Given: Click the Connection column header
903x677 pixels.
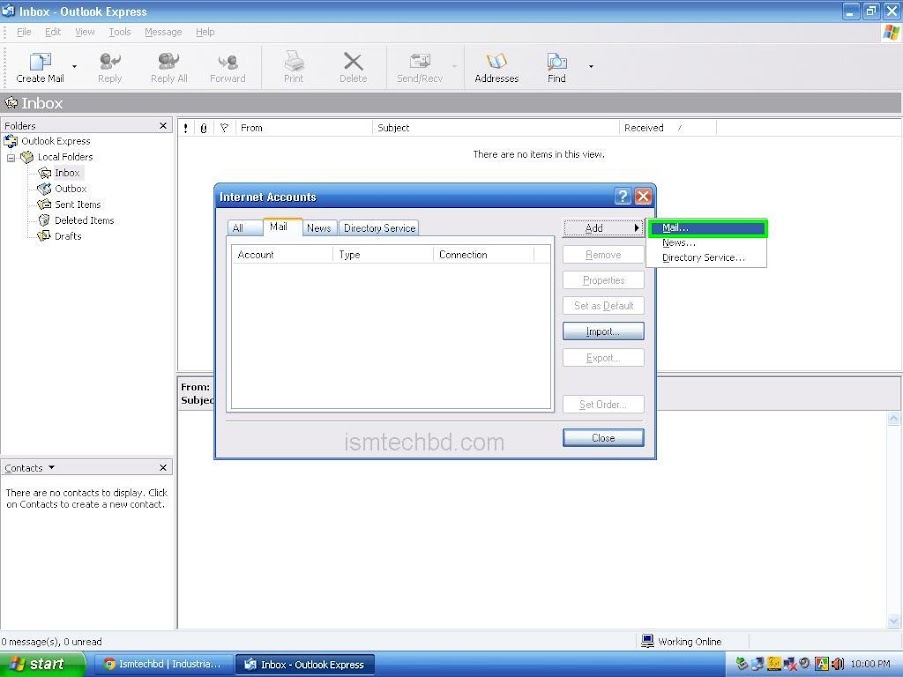Looking at the screenshot, I should coord(484,255).
